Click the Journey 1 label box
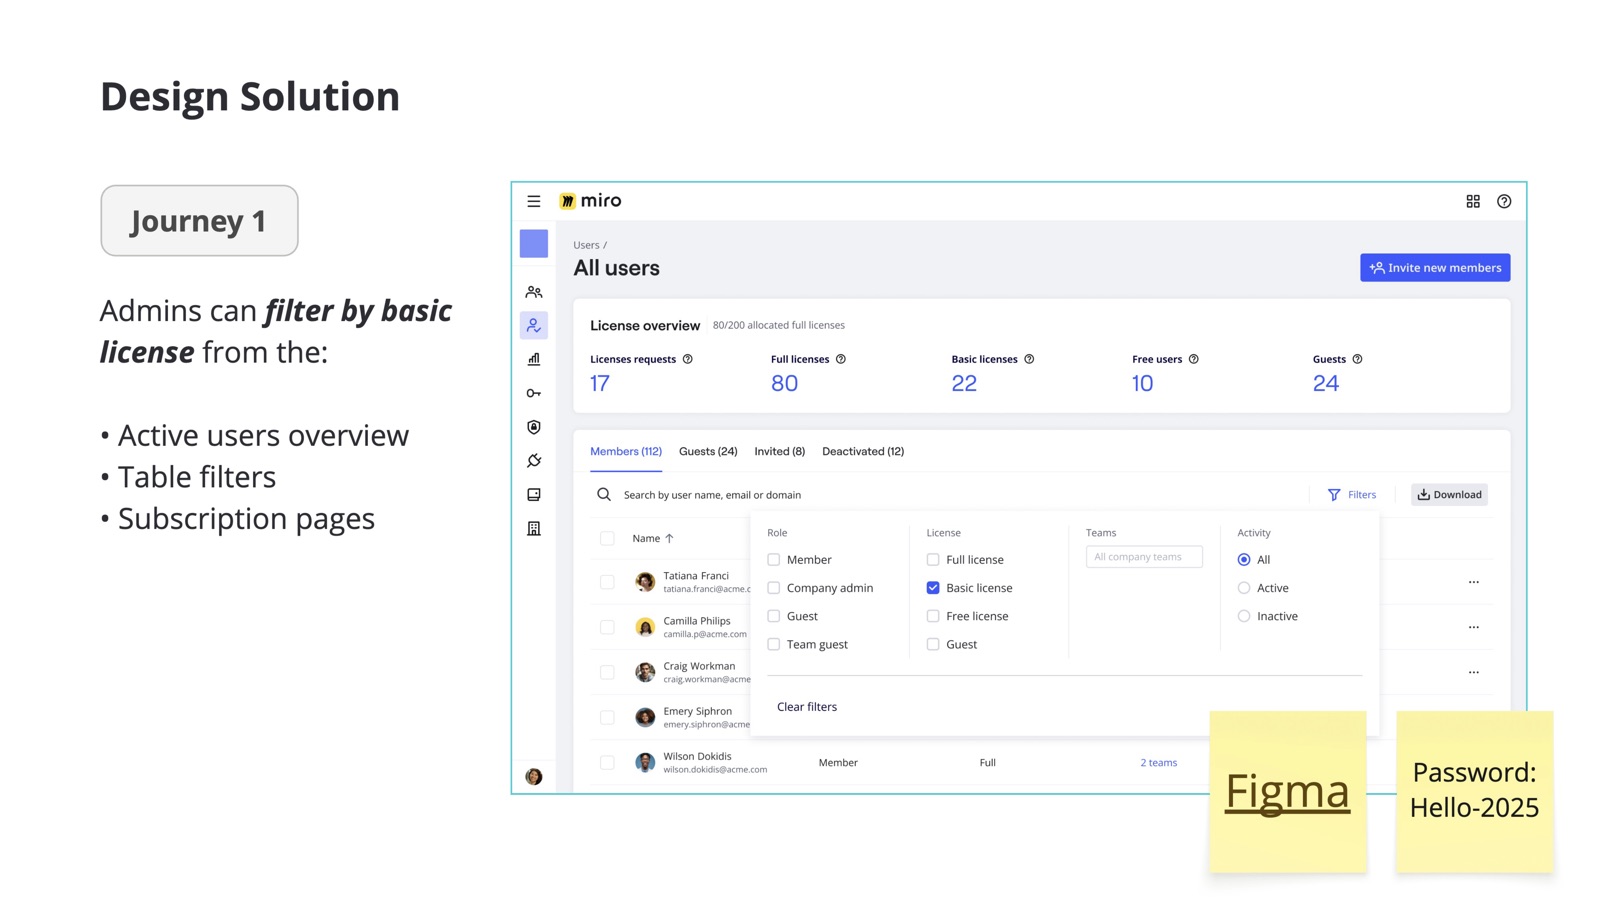Viewport: 1600px width, 900px height. (199, 221)
